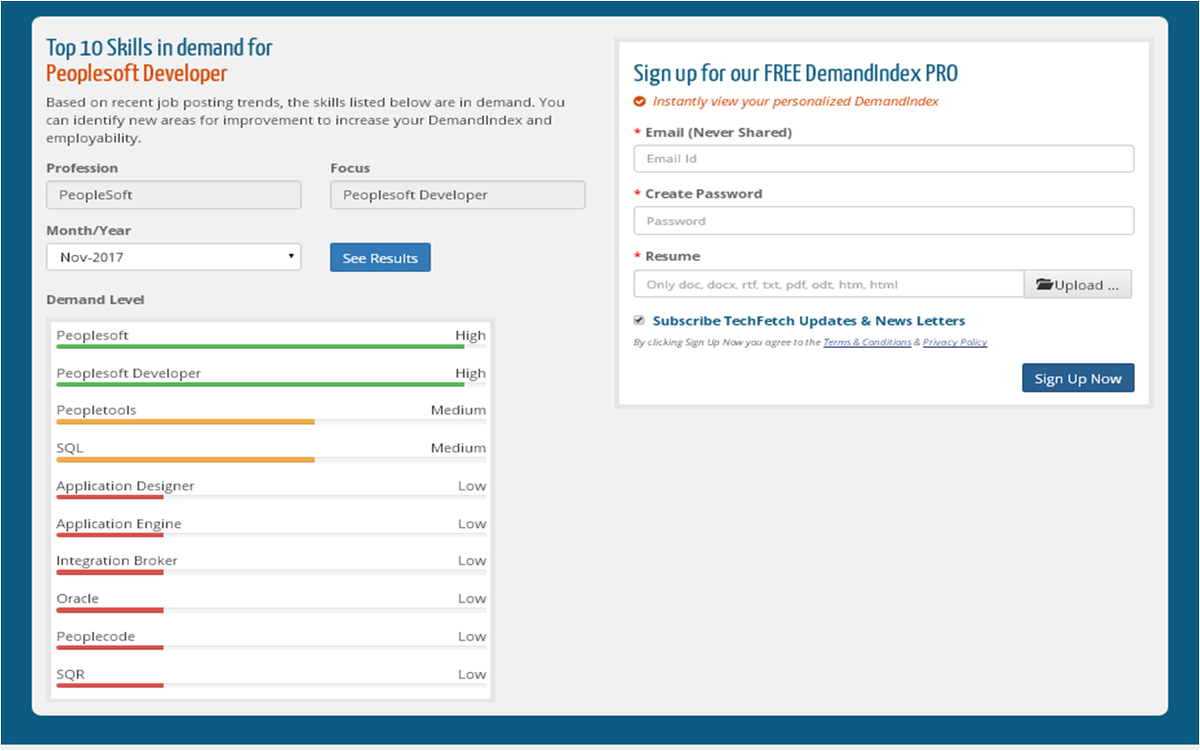Click the Instantly view your personalized DemandIndex text

click(x=796, y=101)
